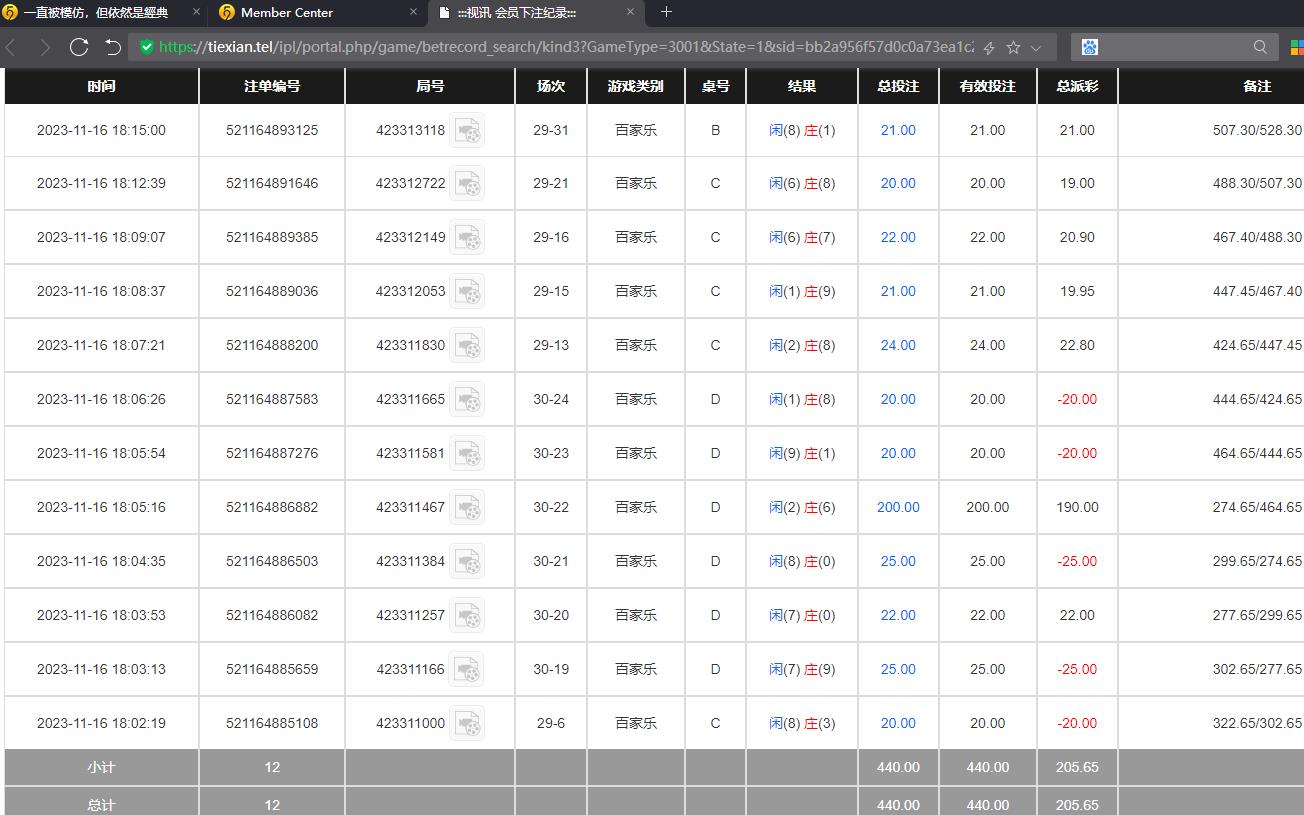
Task: Click subtotal payout 205.65 in 小计 row
Action: point(1077,768)
